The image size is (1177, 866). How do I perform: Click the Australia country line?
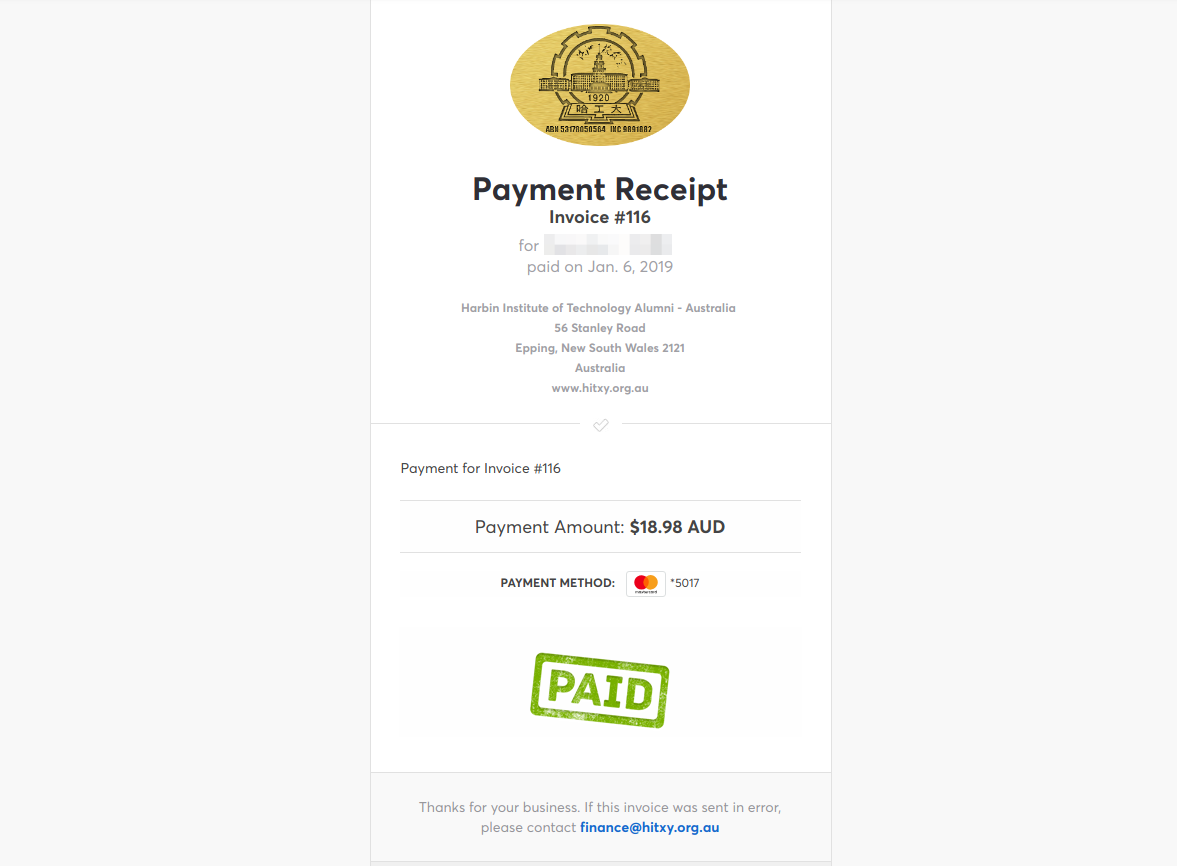[600, 368]
